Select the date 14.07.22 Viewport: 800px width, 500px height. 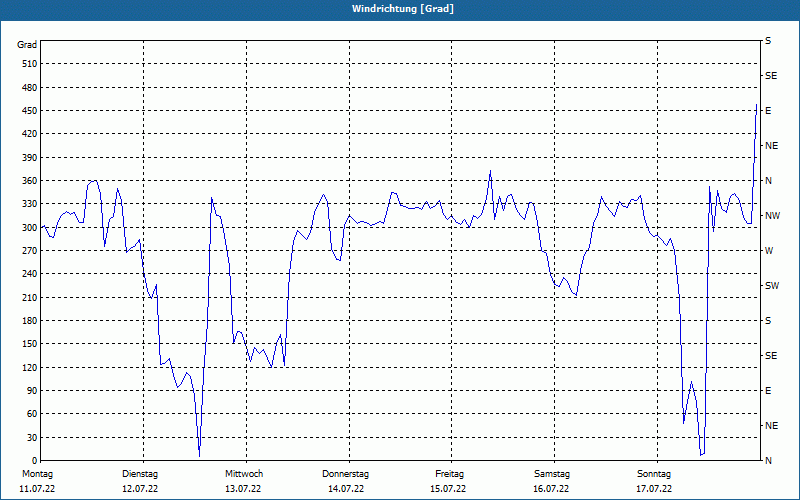[x=346, y=489]
